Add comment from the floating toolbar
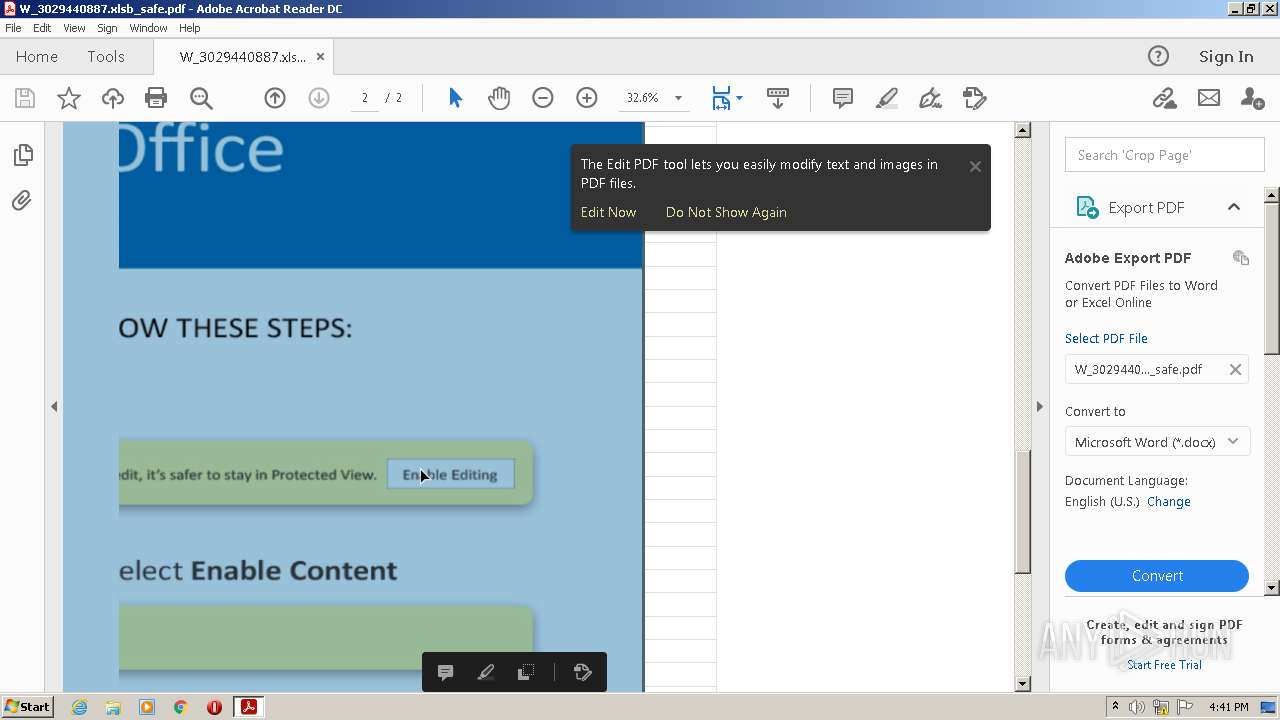The width and height of the screenshot is (1280, 720). tap(446, 672)
